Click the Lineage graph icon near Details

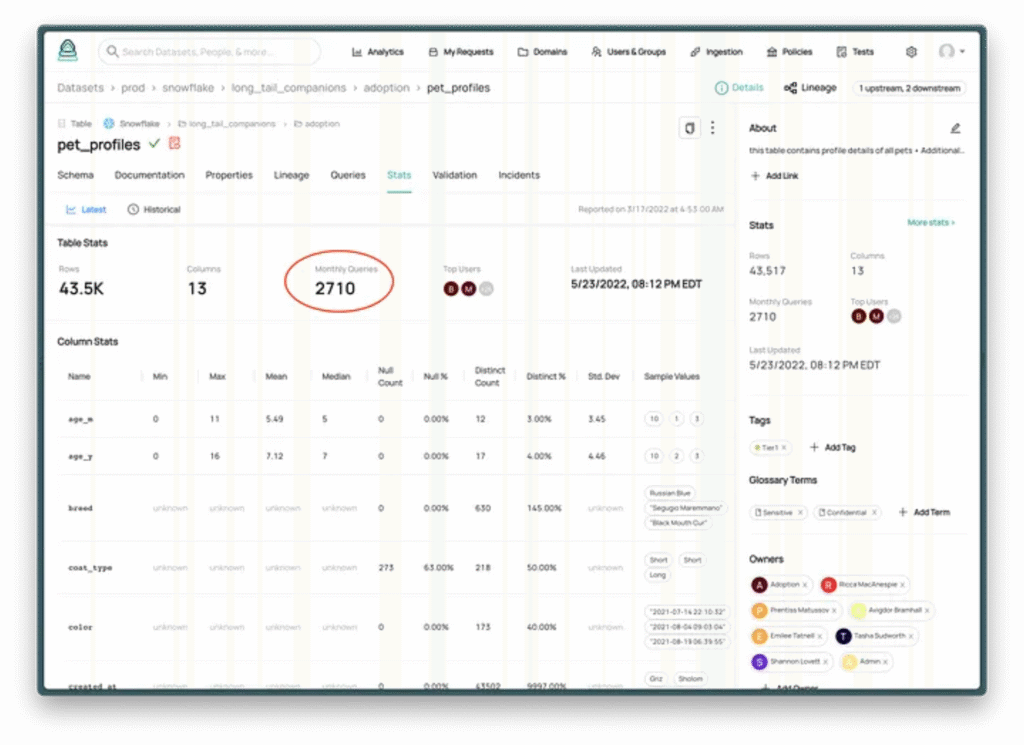792,88
